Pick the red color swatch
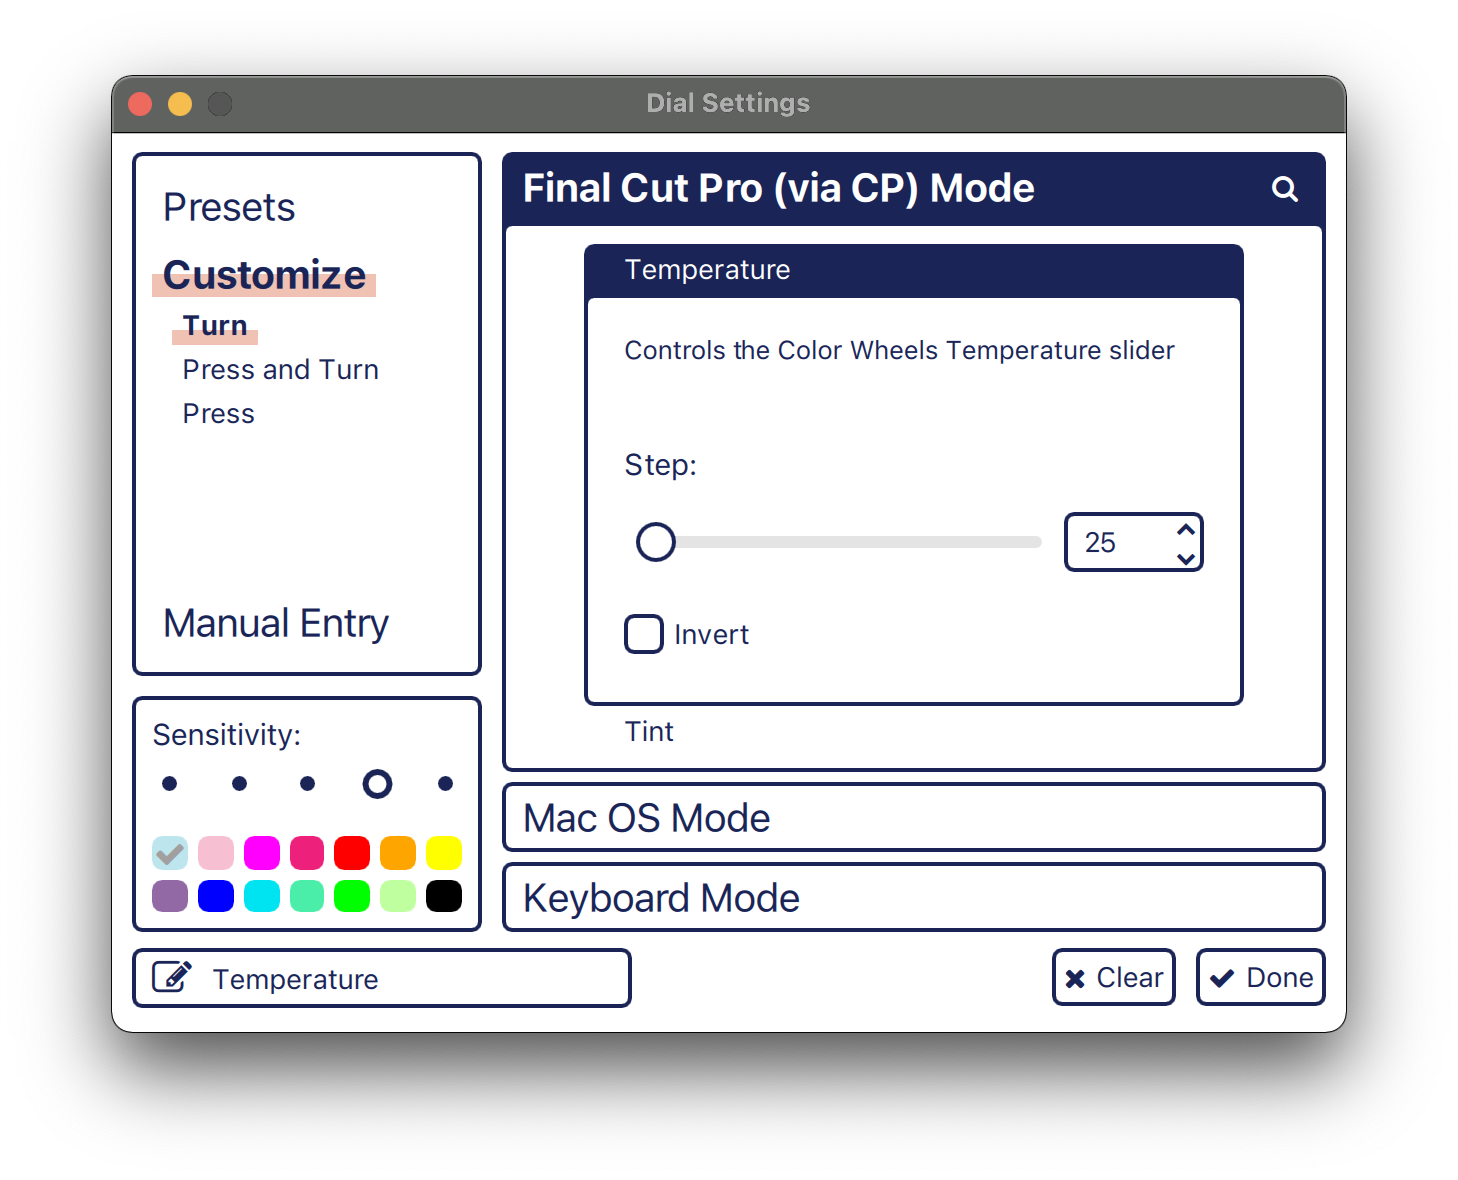 pos(352,853)
